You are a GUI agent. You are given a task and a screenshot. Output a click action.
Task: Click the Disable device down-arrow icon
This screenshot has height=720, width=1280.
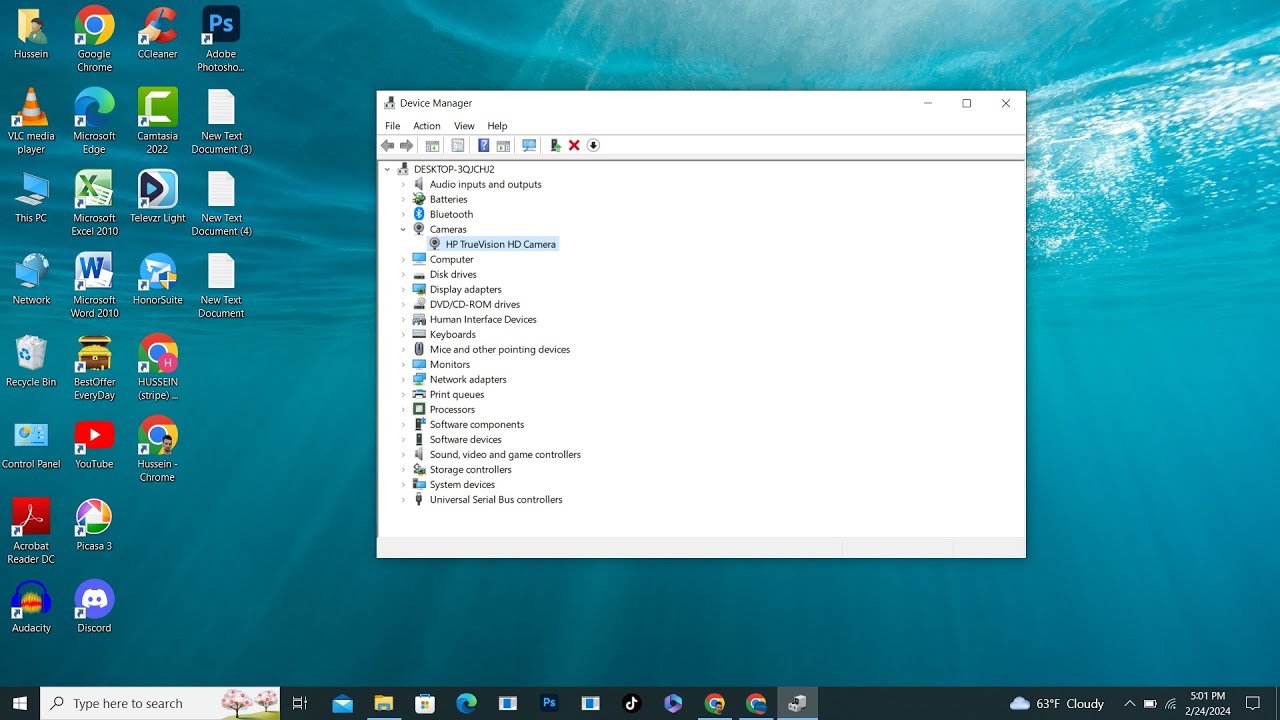point(593,146)
